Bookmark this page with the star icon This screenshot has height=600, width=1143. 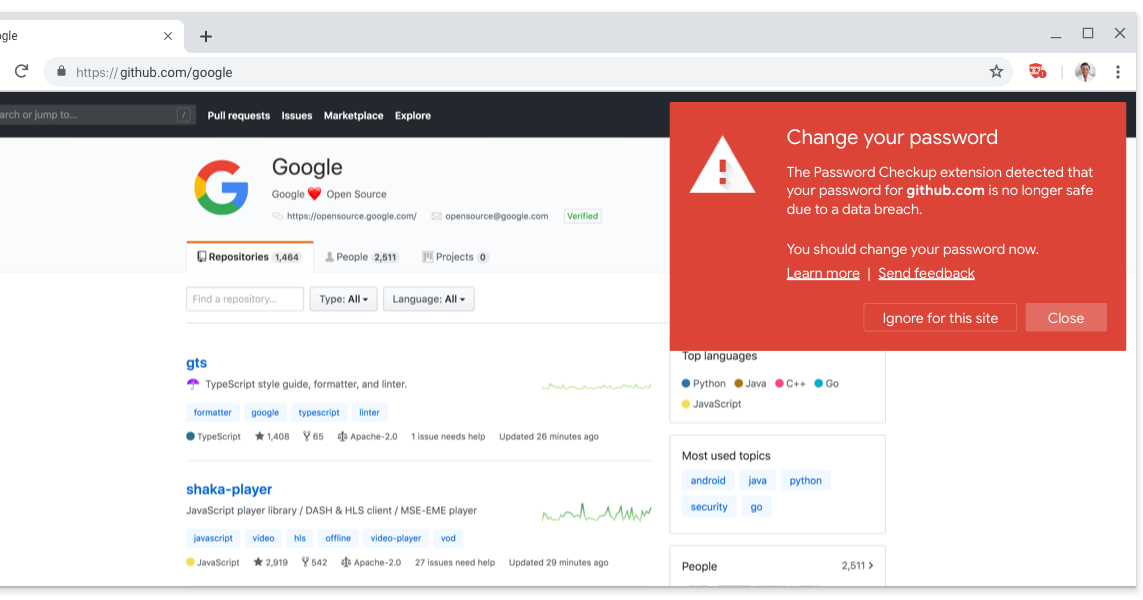(x=996, y=71)
